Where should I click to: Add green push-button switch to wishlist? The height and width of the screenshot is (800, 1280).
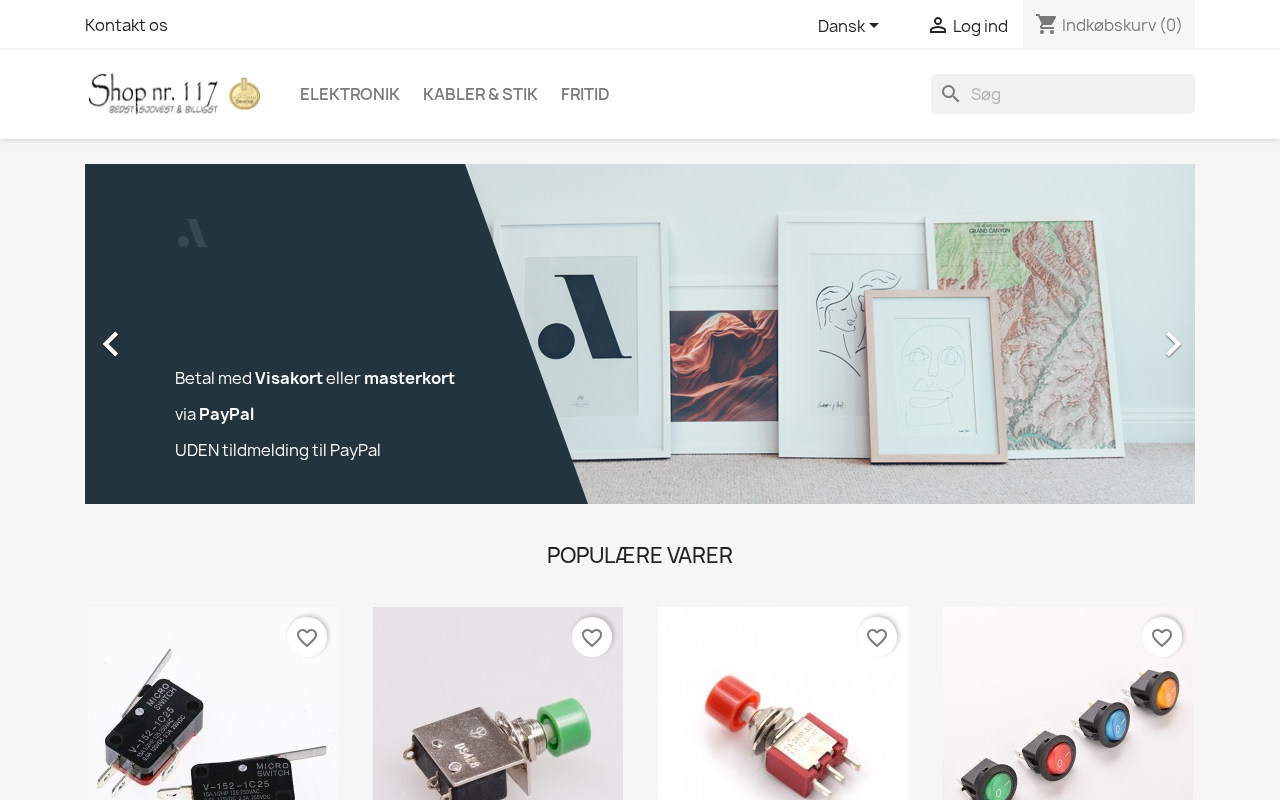click(x=592, y=637)
